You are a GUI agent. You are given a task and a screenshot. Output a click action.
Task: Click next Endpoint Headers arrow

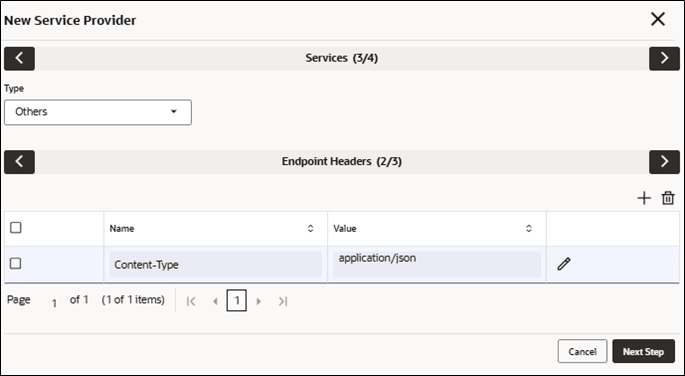pyautogui.click(x=664, y=162)
